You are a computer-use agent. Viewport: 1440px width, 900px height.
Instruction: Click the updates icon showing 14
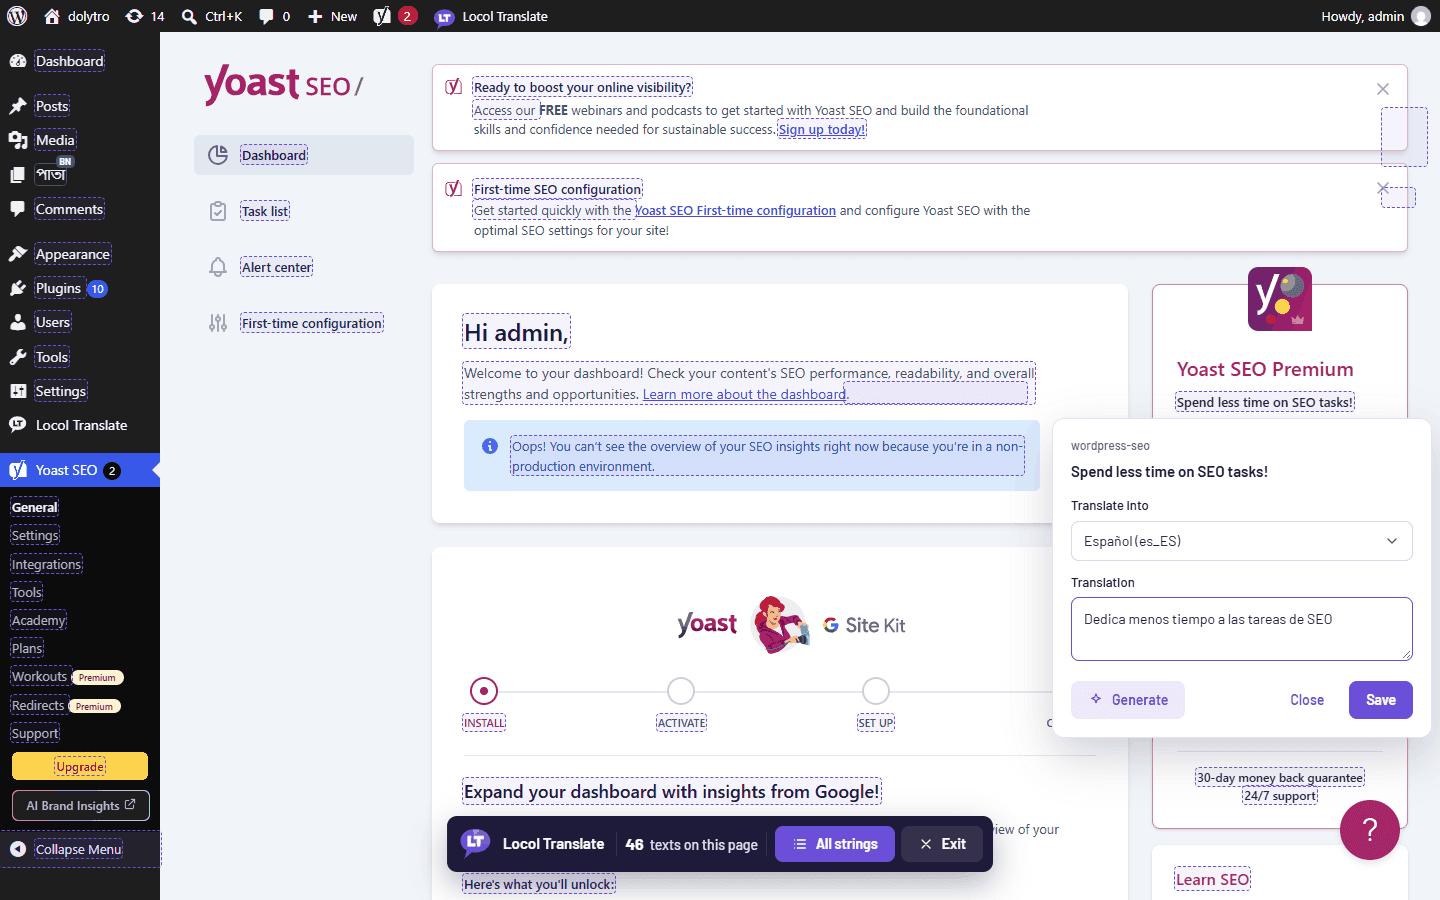[145, 16]
